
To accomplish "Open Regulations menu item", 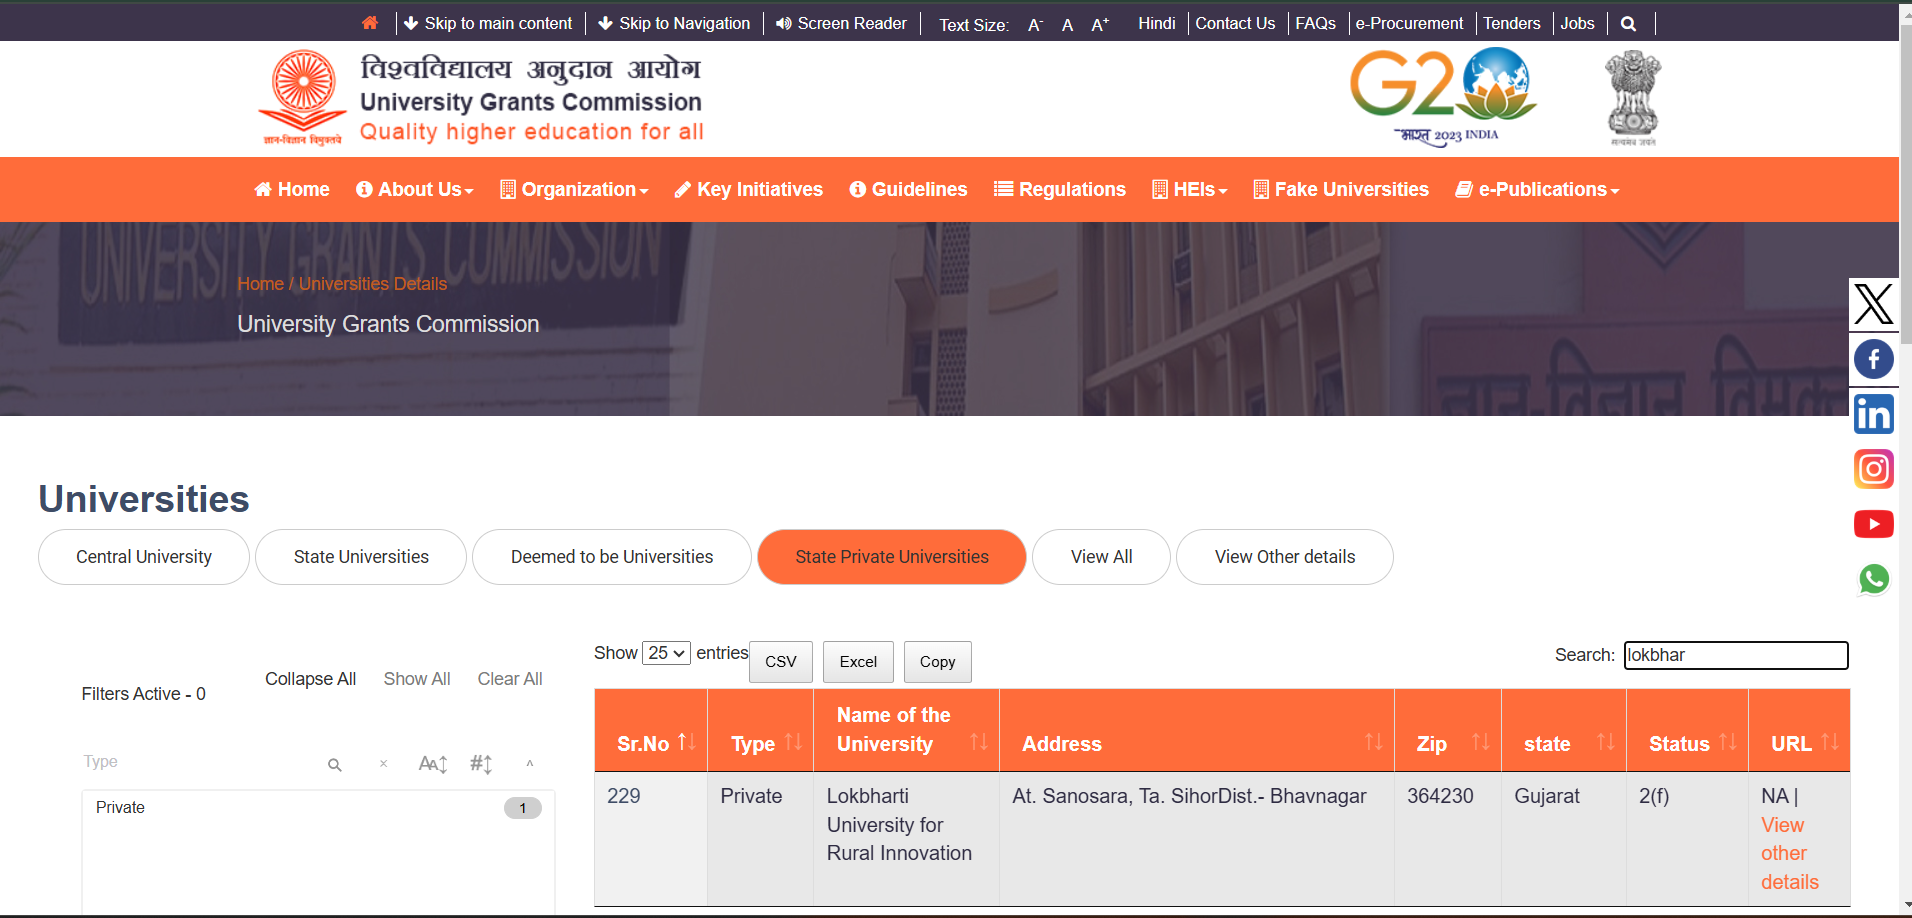I will (x=1060, y=189).
